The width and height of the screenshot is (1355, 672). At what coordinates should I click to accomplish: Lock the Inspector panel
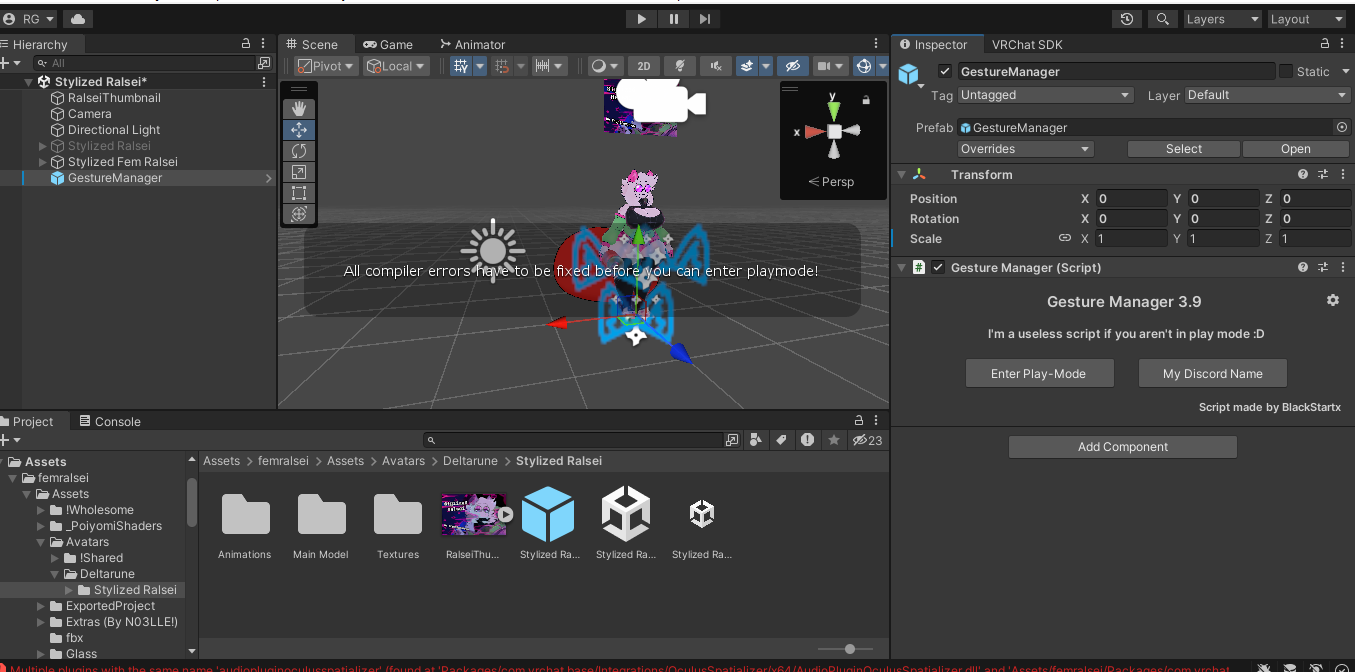1325,44
